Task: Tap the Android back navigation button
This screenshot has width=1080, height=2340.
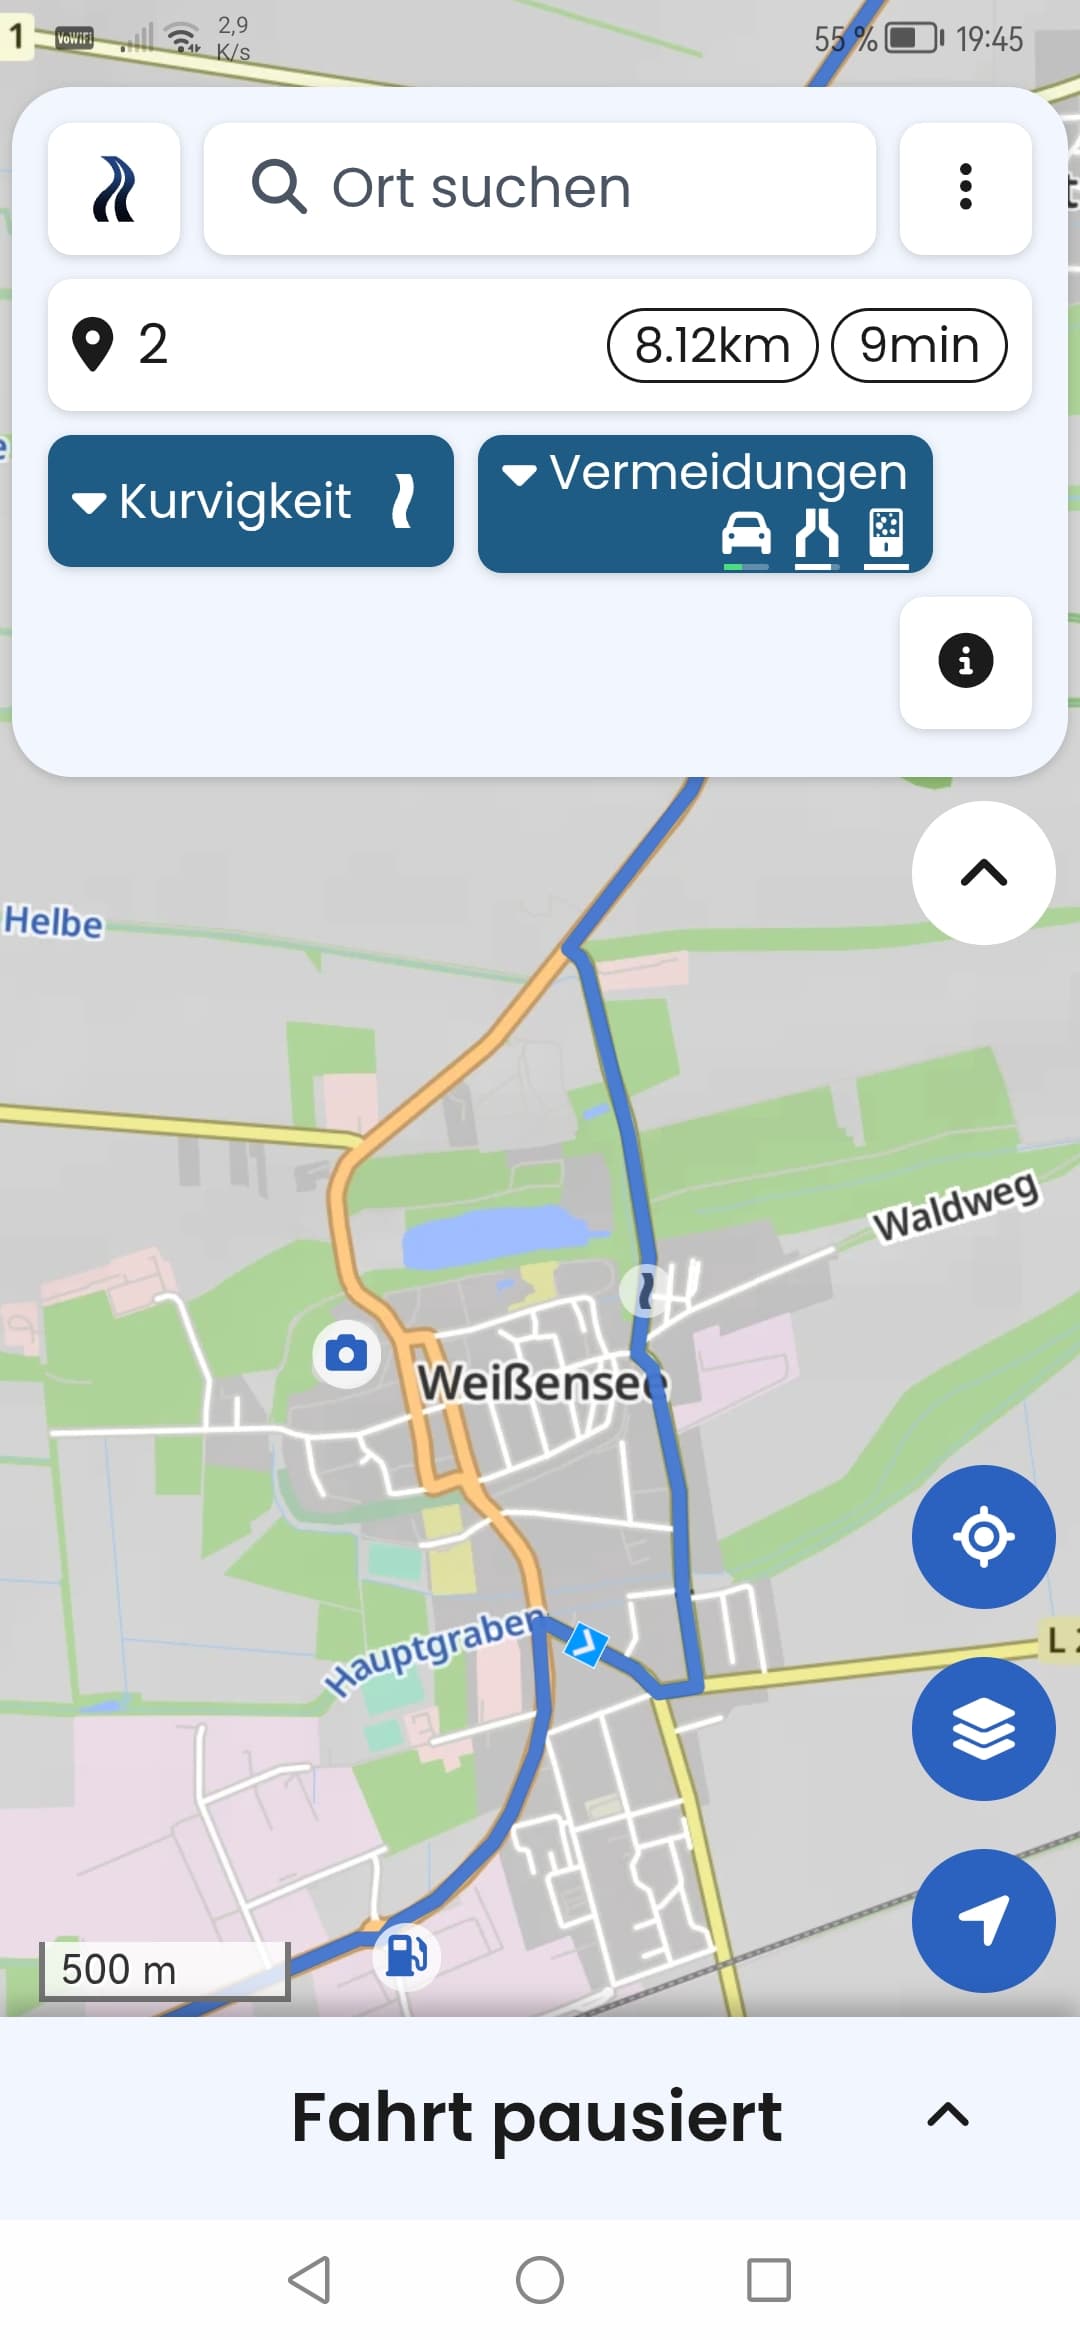Action: click(309, 2280)
